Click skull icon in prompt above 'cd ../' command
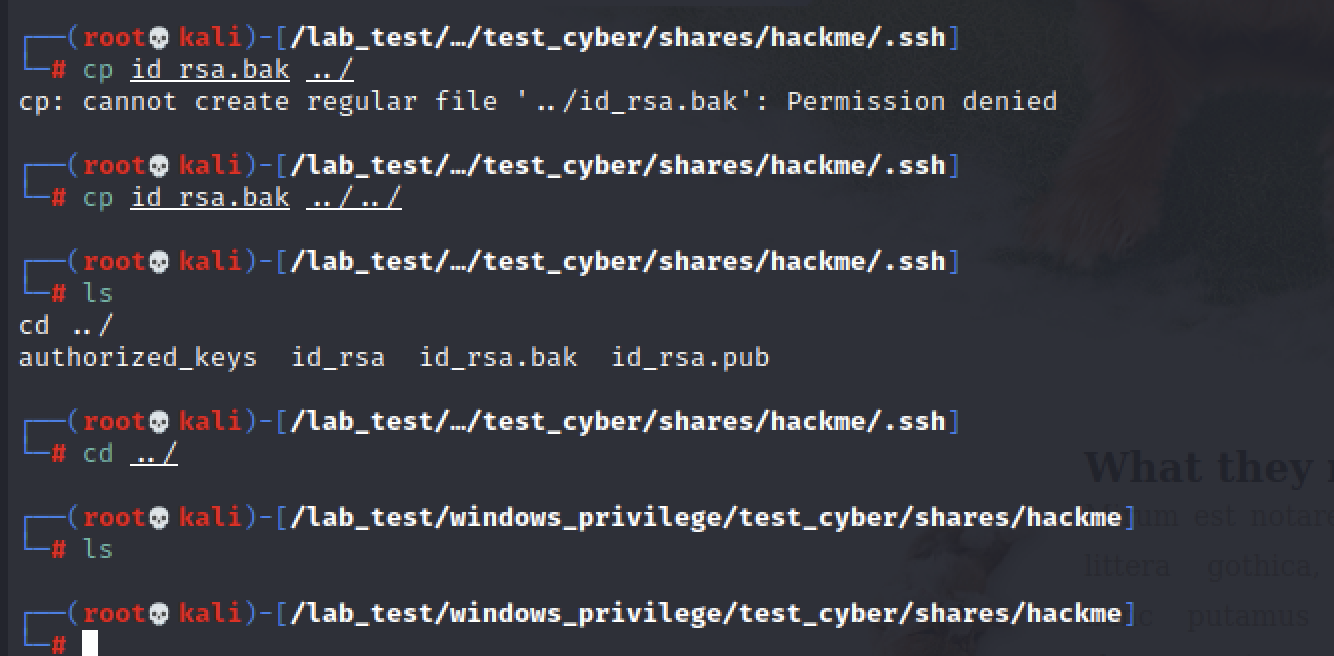 point(159,421)
